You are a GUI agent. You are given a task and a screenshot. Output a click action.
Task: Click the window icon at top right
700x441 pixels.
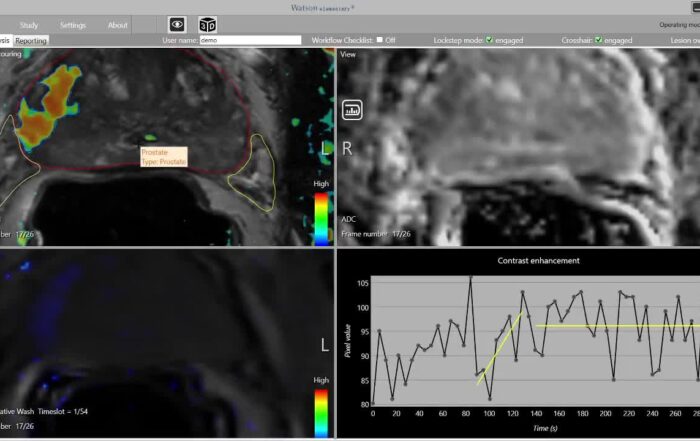click(x=693, y=6)
